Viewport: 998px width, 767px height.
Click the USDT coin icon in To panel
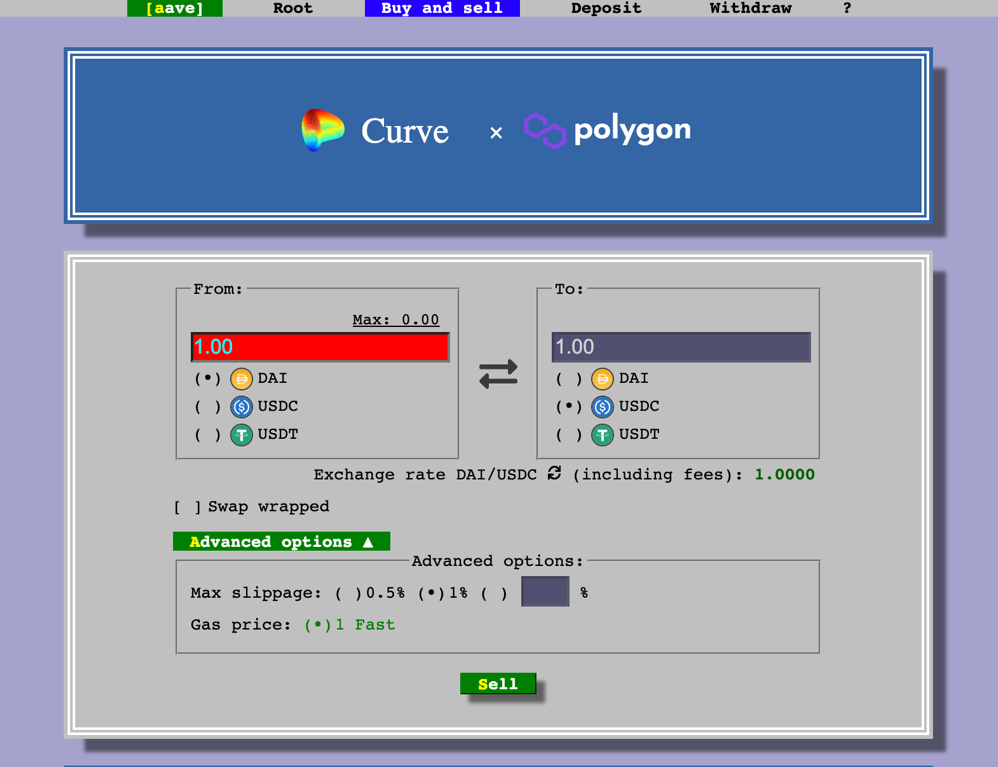pos(602,434)
